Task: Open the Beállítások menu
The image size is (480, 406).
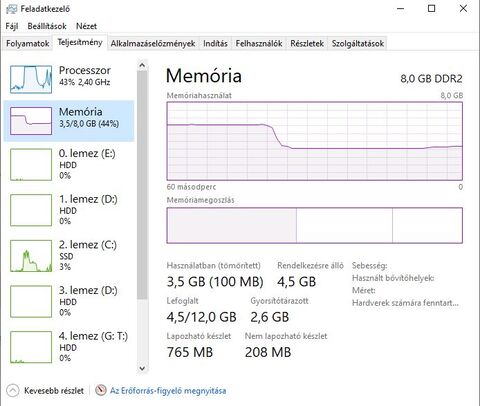Action: click(47, 26)
